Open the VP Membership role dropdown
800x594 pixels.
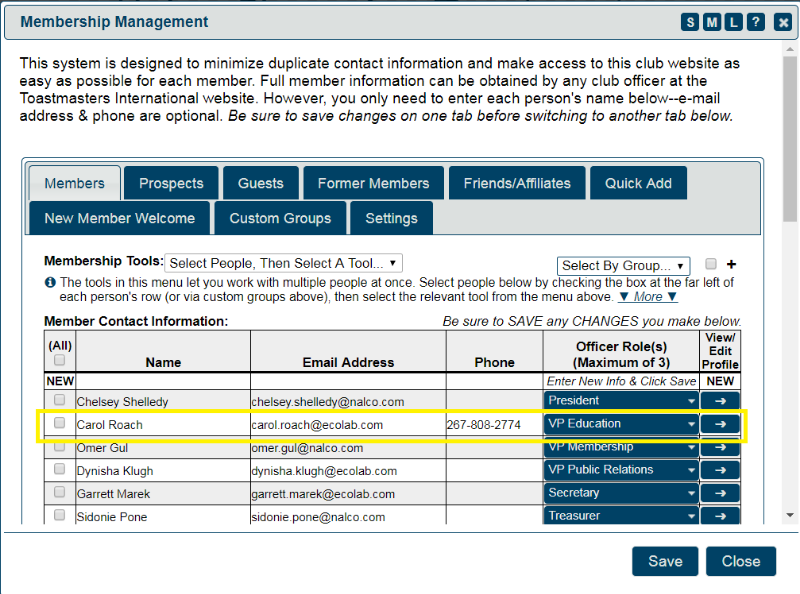[621, 447]
